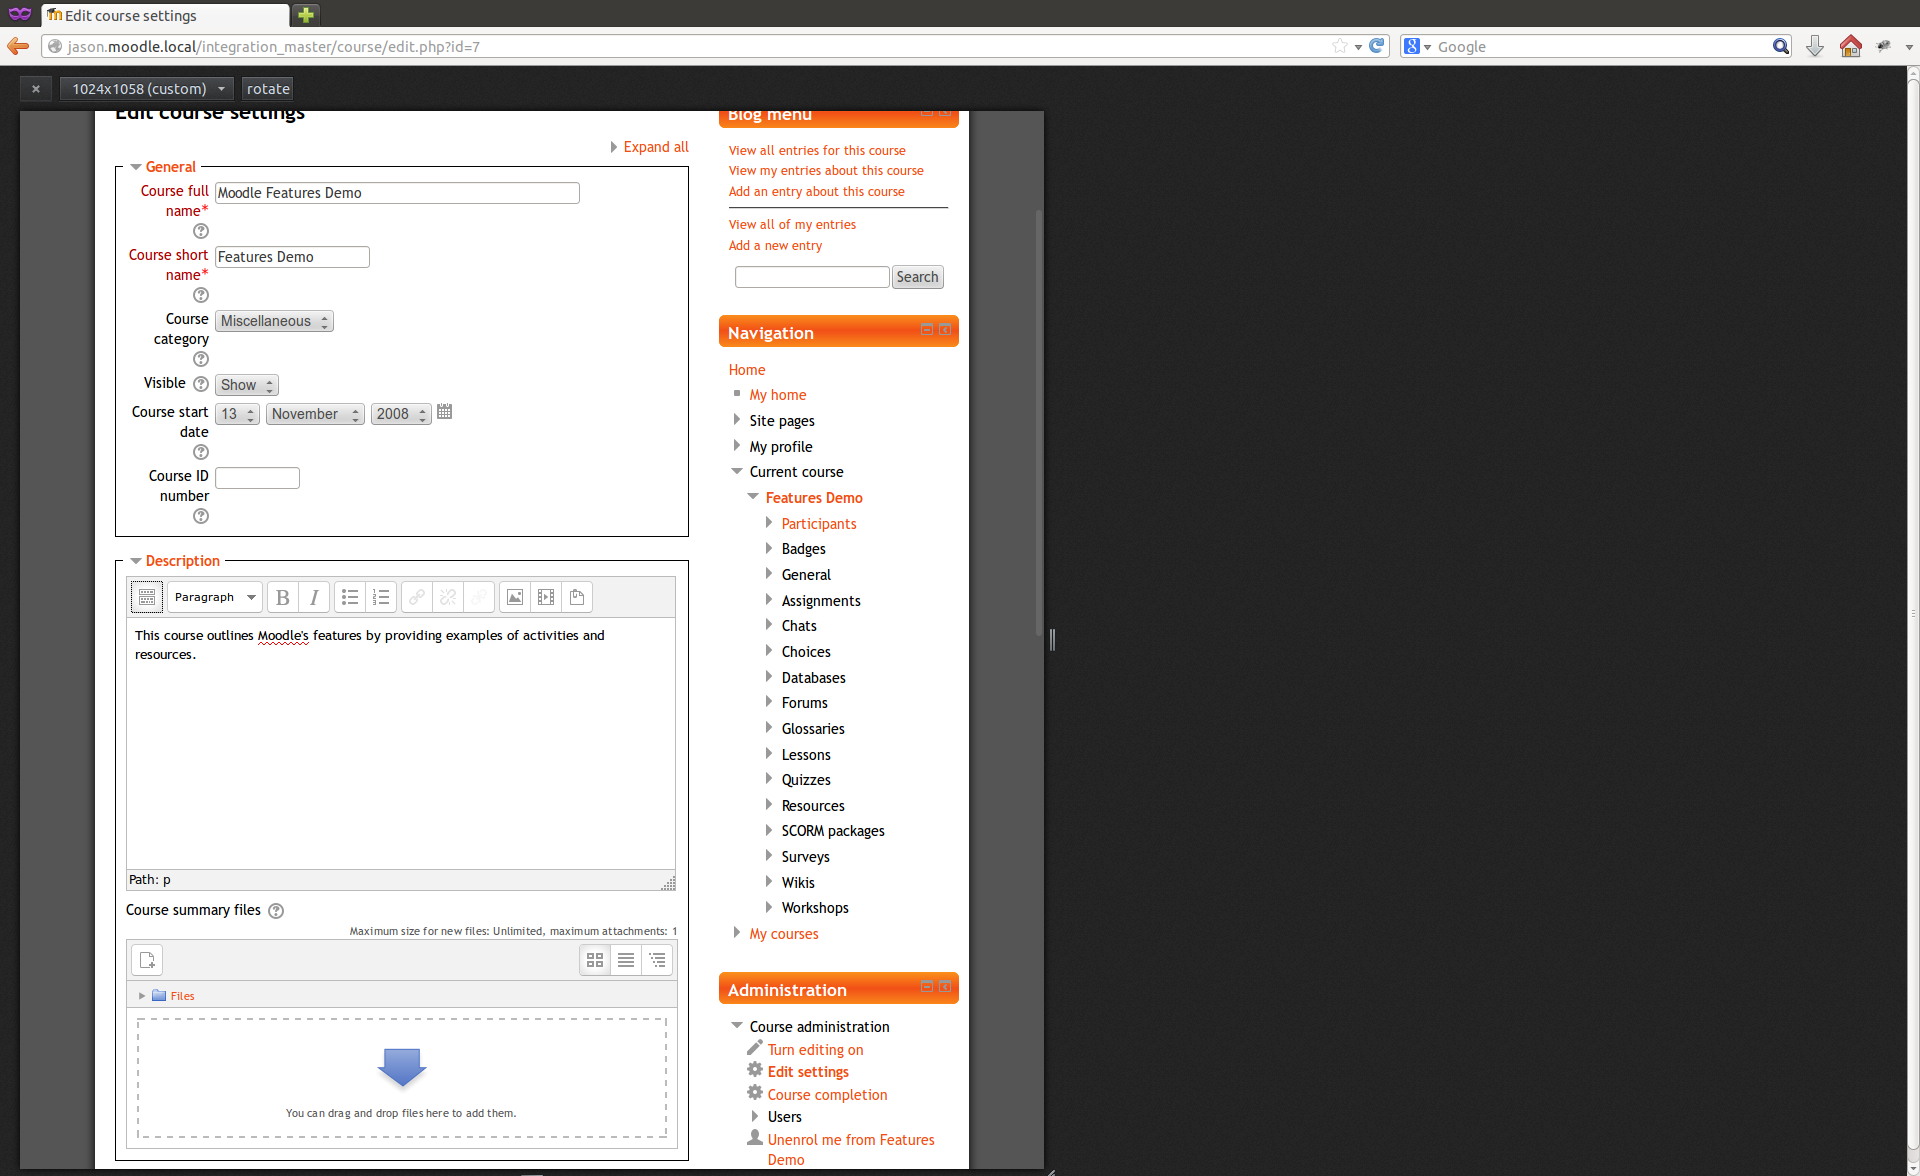Click Home in Navigation block
1920x1176 pixels.
(x=747, y=370)
